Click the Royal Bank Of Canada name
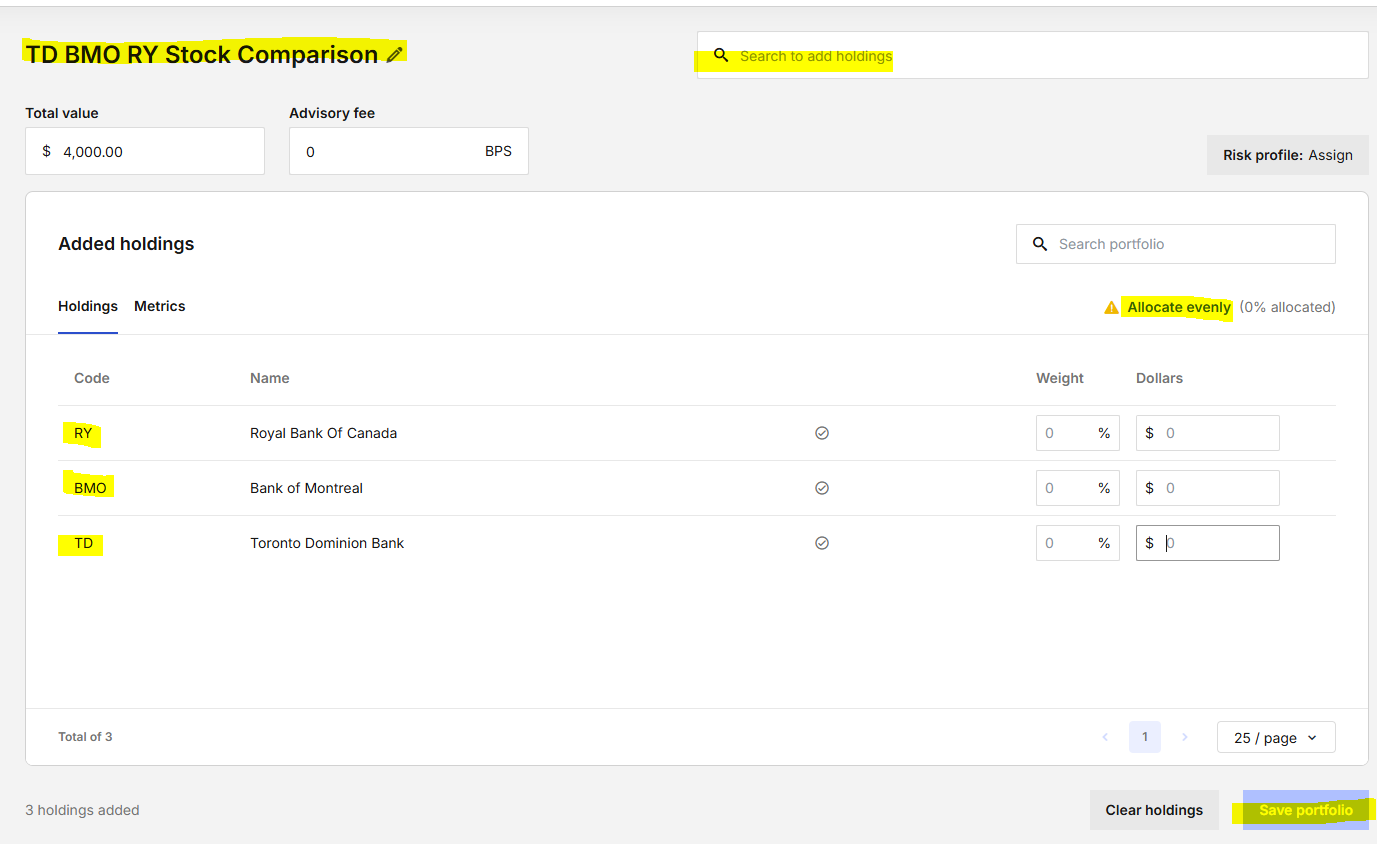This screenshot has width=1377, height=844. tap(323, 433)
